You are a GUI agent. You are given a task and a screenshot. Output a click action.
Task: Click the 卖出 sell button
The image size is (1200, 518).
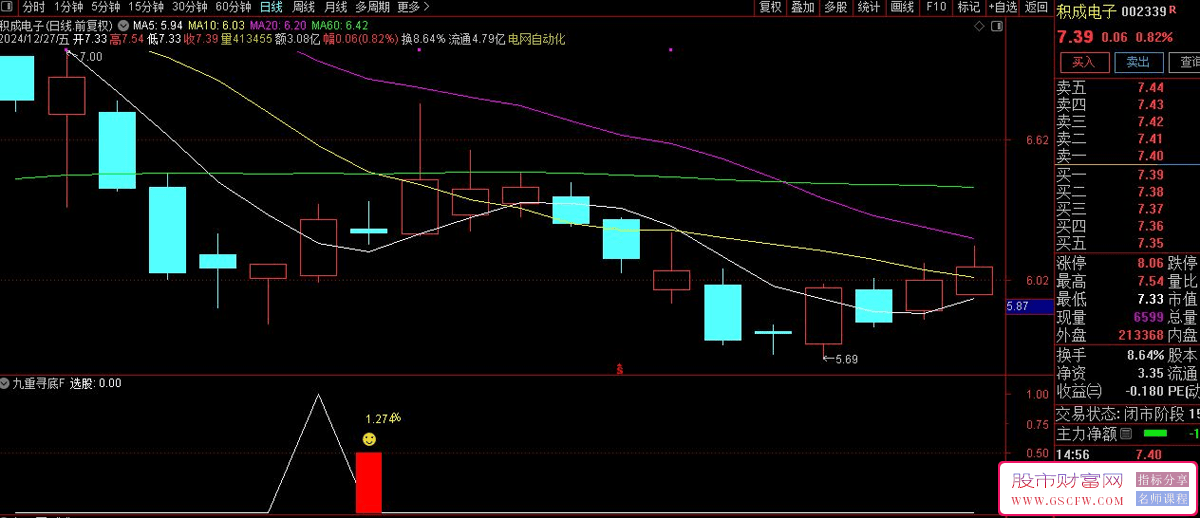[1138, 61]
